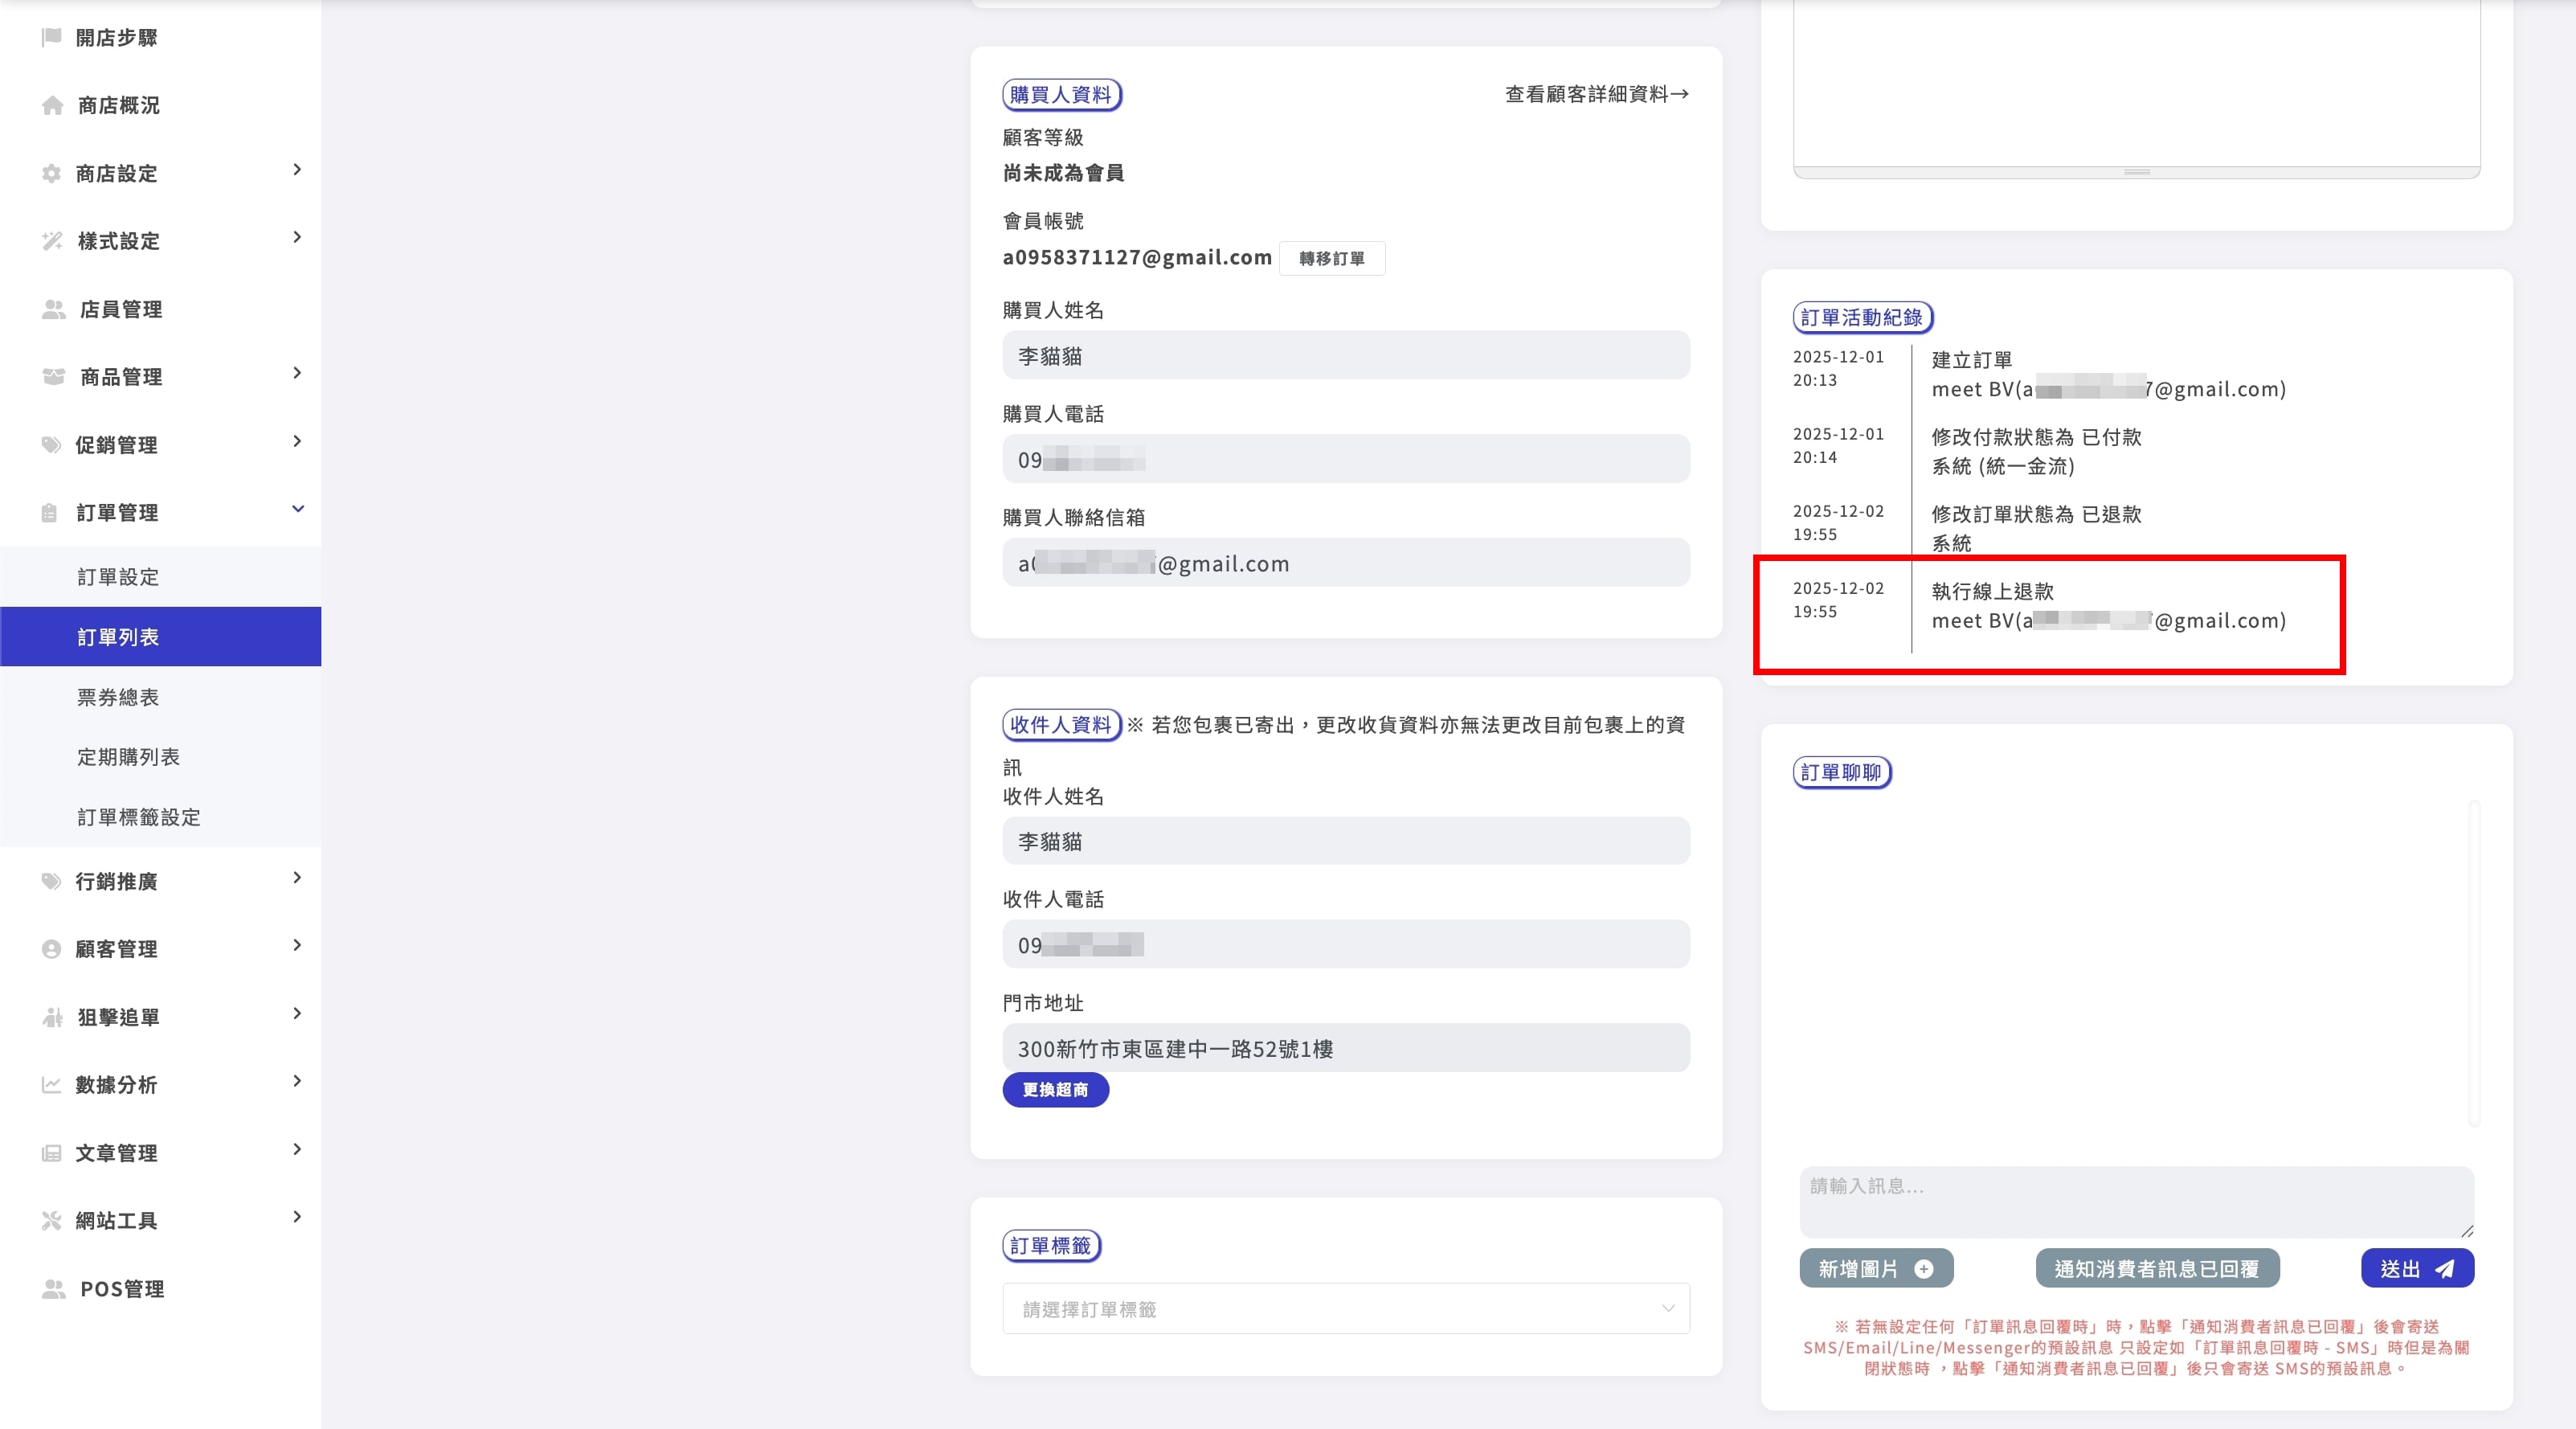This screenshot has width=2576, height=1429.
Task: Click the wand icon beside 樣式設定
Action: tap(52, 241)
